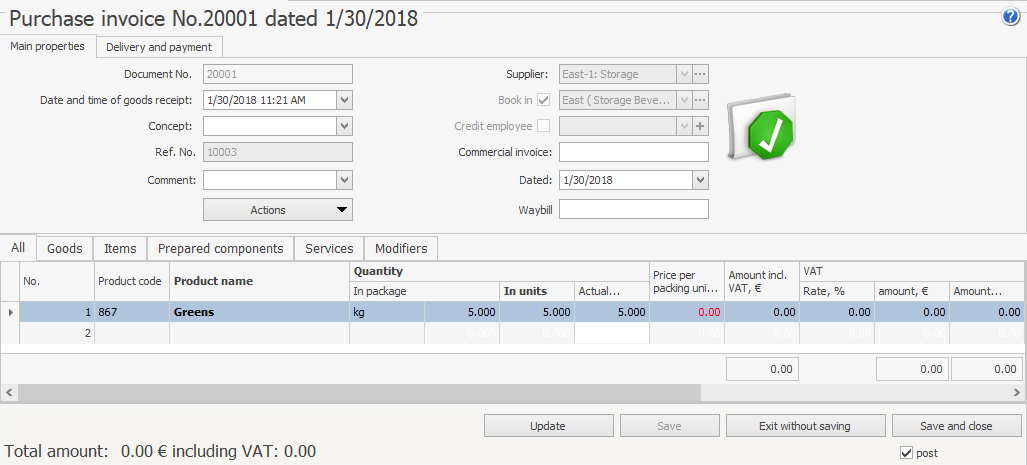Image resolution: width=1027 pixels, height=465 pixels.
Task: Click the Commercial invoice input field
Action: pos(633,152)
